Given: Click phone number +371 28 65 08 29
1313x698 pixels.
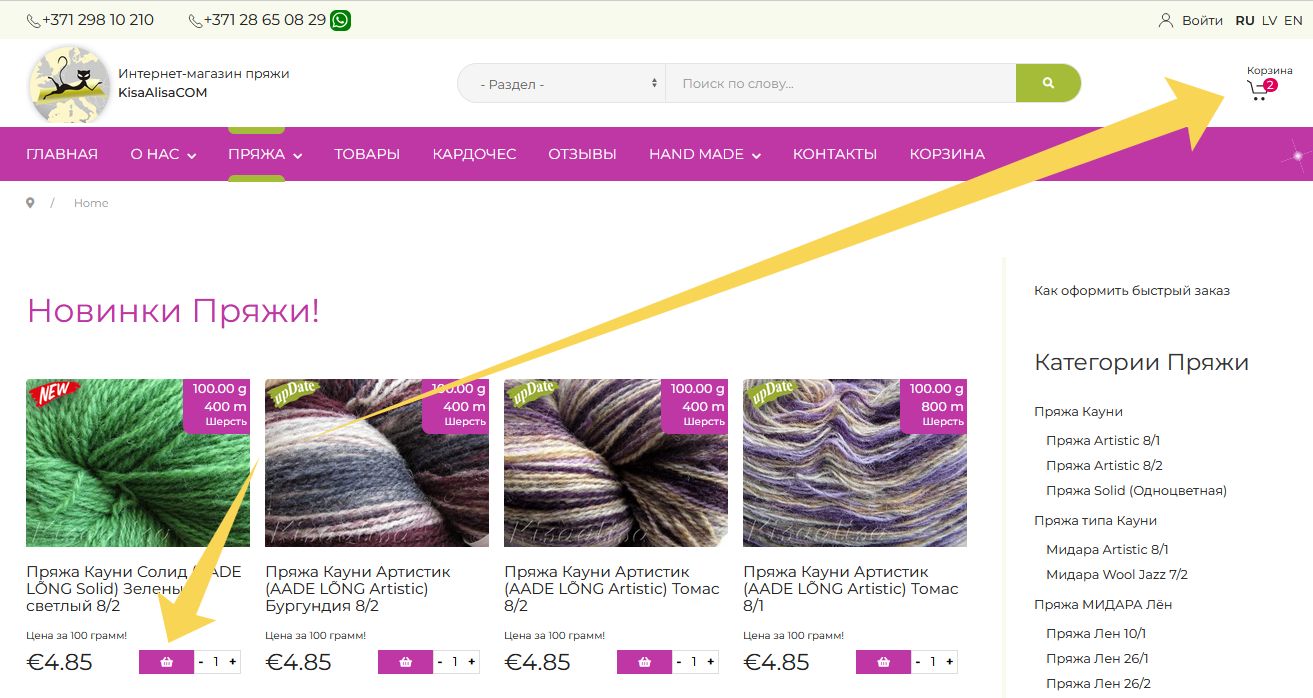Looking at the screenshot, I should (x=264, y=20).
